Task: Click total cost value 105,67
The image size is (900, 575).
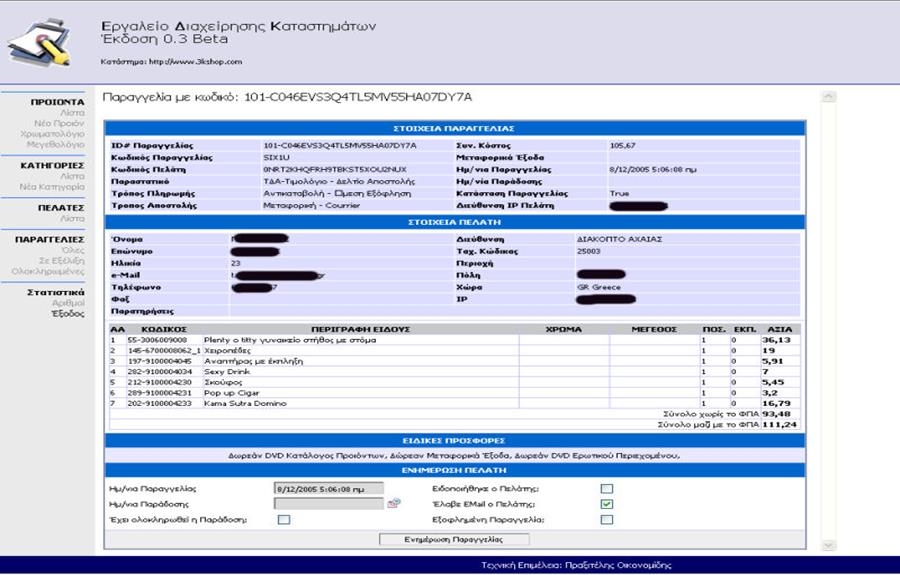Action: [x=622, y=146]
